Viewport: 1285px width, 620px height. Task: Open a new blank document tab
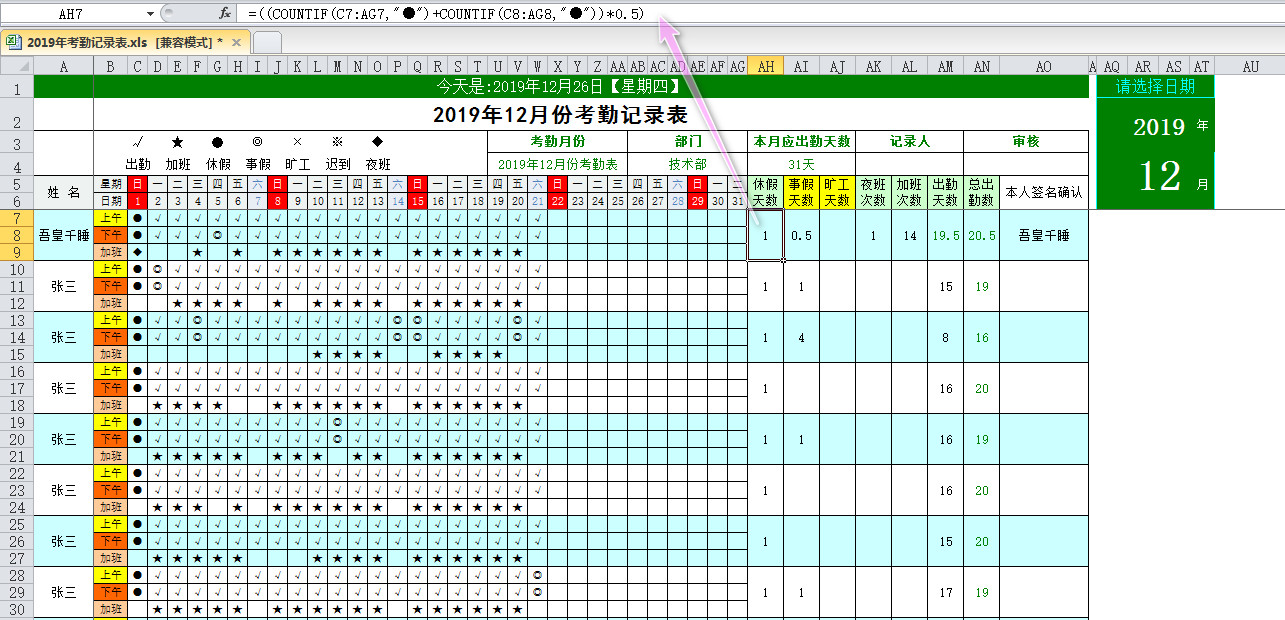pyautogui.click(x=267, y=42)
